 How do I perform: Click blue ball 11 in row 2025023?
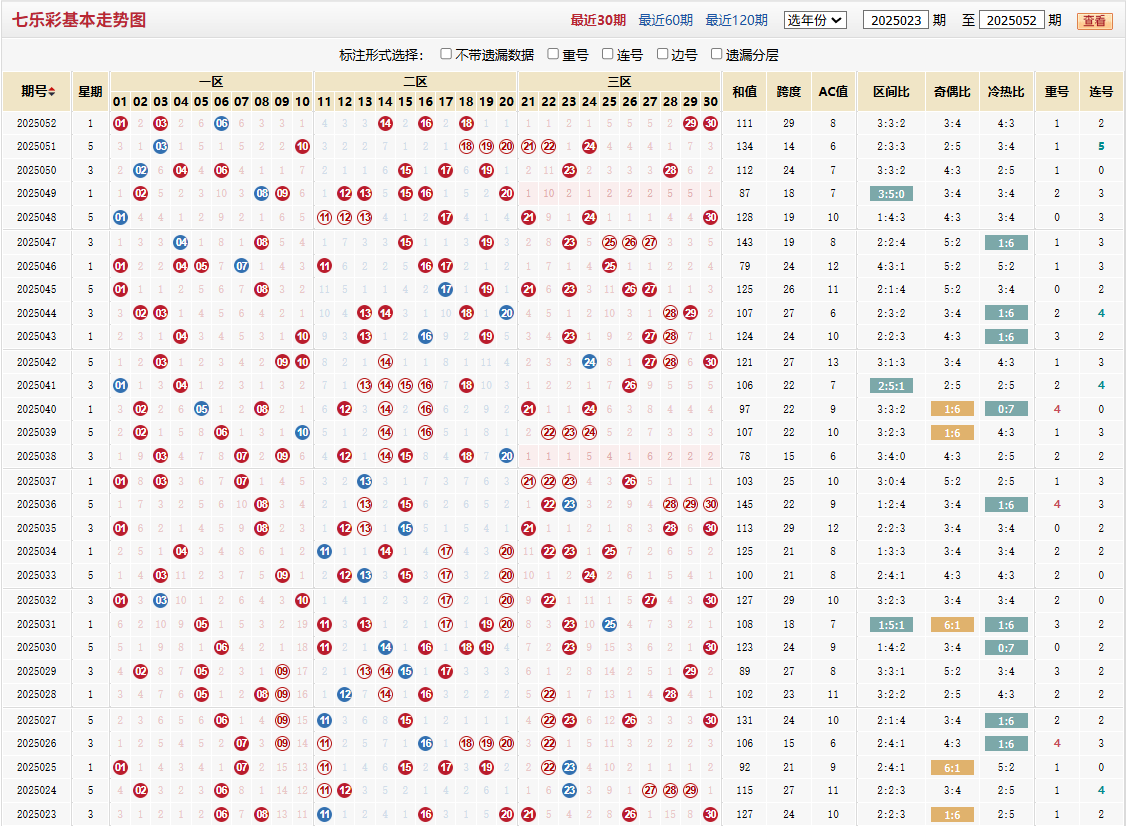click(x=325, y=815)
